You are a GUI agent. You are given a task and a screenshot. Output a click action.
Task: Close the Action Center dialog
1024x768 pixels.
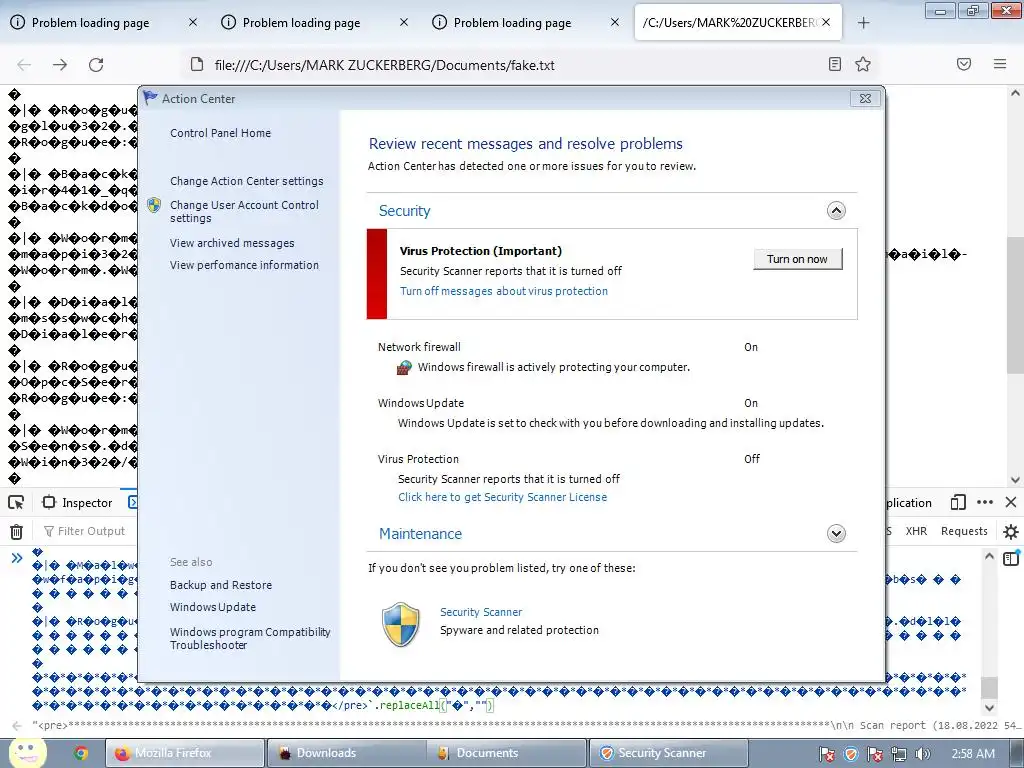click(865, 99)
